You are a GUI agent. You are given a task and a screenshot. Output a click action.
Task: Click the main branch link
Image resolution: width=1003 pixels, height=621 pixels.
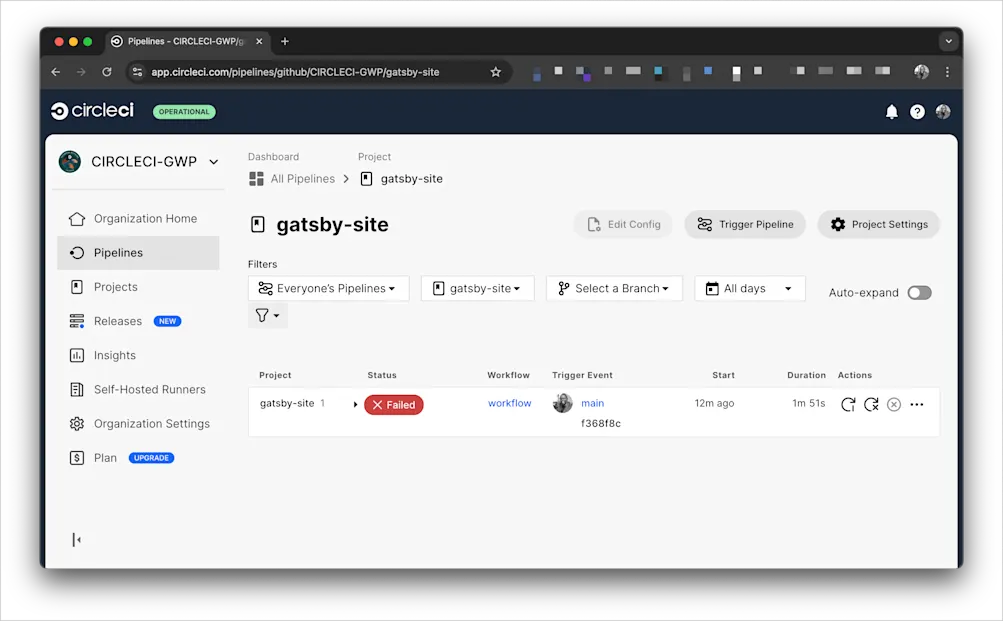(592, 404)
